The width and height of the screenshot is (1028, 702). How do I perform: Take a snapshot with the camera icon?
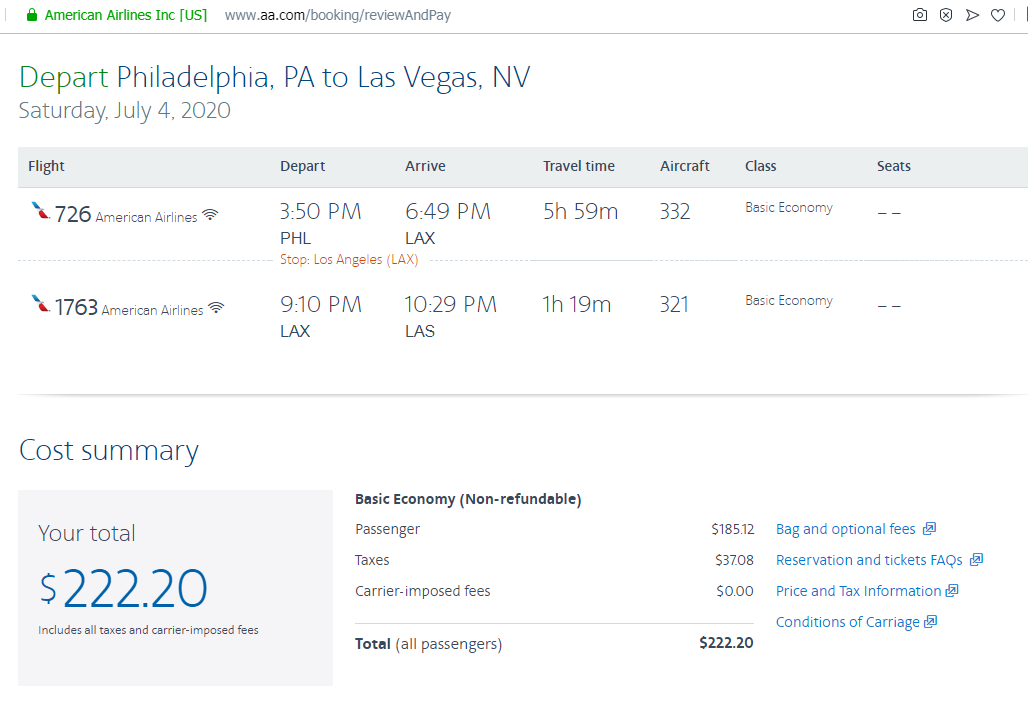pos(919,15)
